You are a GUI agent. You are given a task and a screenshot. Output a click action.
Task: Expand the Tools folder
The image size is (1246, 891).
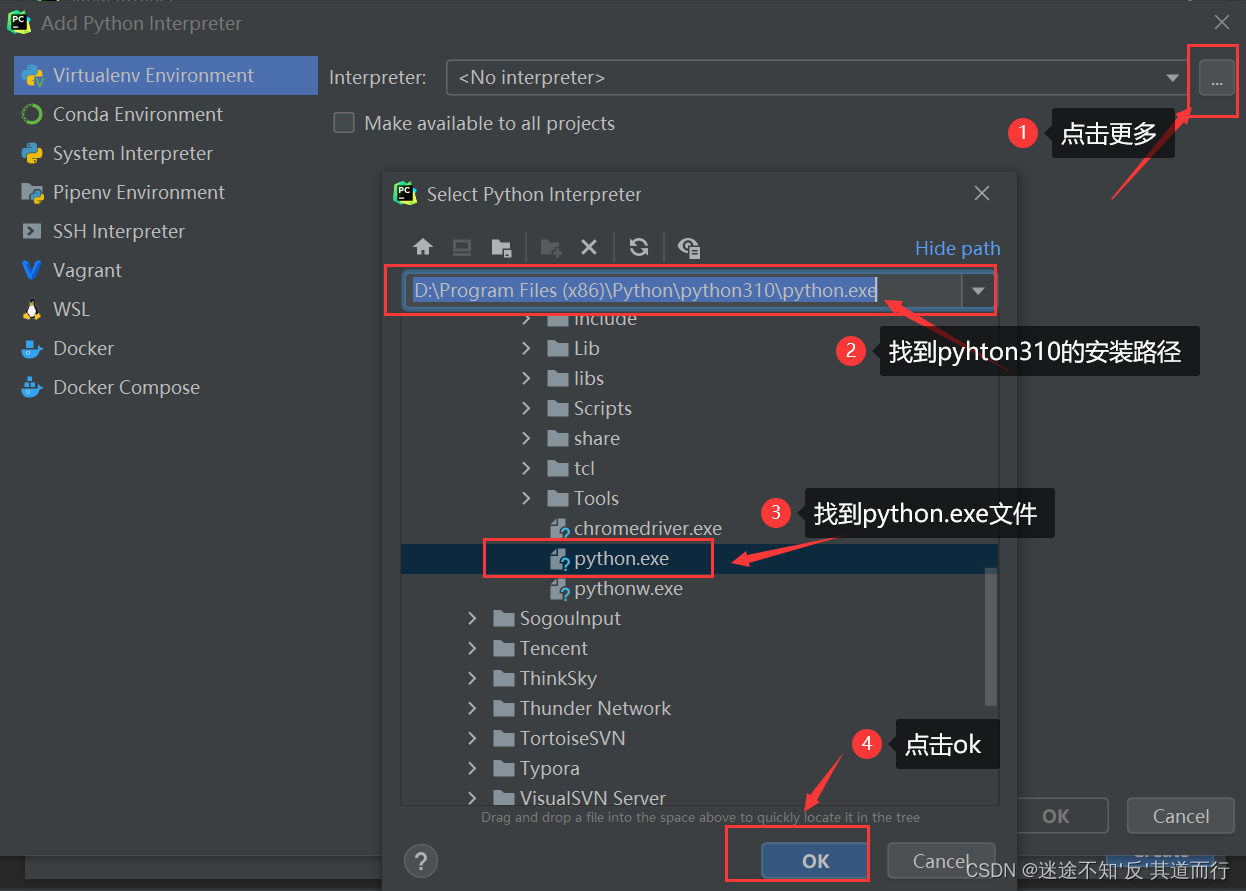(527, 498)
